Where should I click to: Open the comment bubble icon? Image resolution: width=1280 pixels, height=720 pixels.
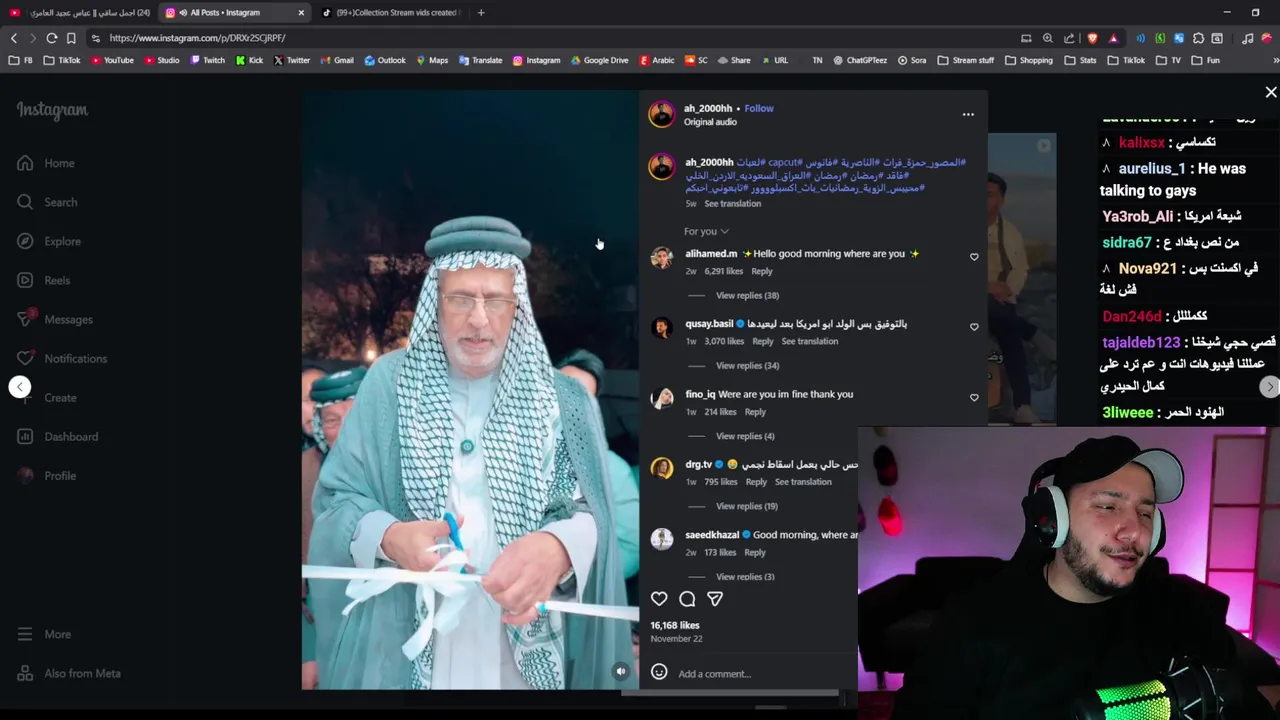687,599
